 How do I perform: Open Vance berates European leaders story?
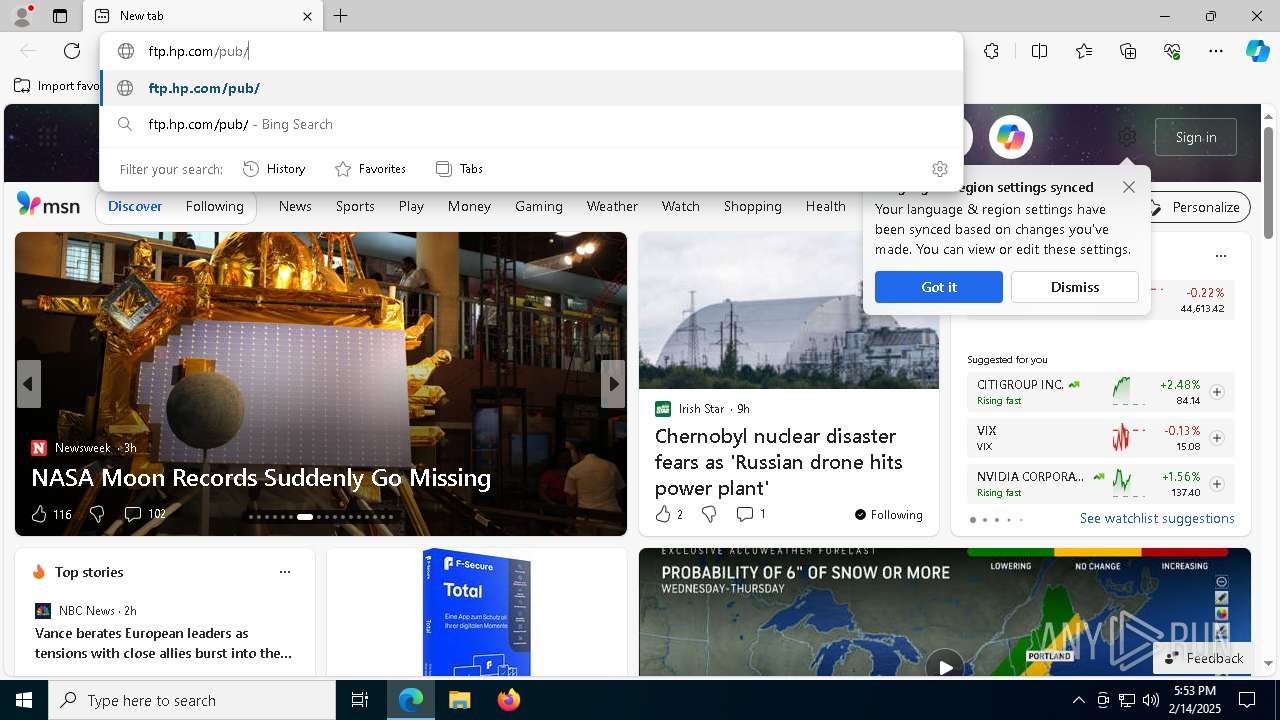(164, 643)
